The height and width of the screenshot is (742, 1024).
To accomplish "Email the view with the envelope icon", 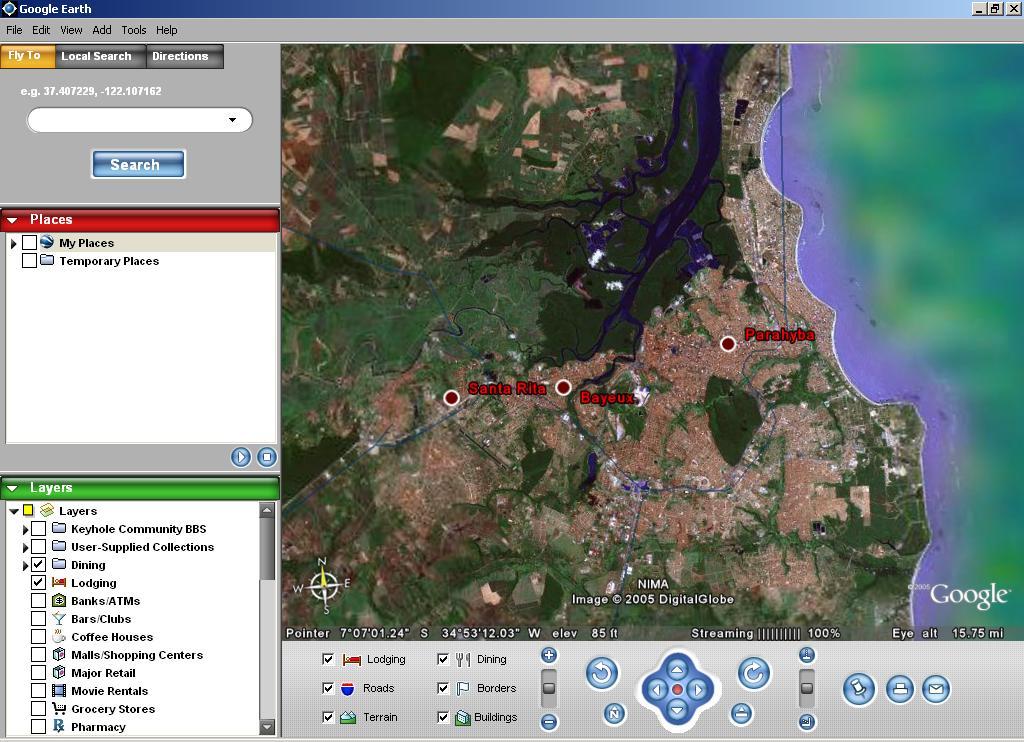I will [x=936, y=689].
